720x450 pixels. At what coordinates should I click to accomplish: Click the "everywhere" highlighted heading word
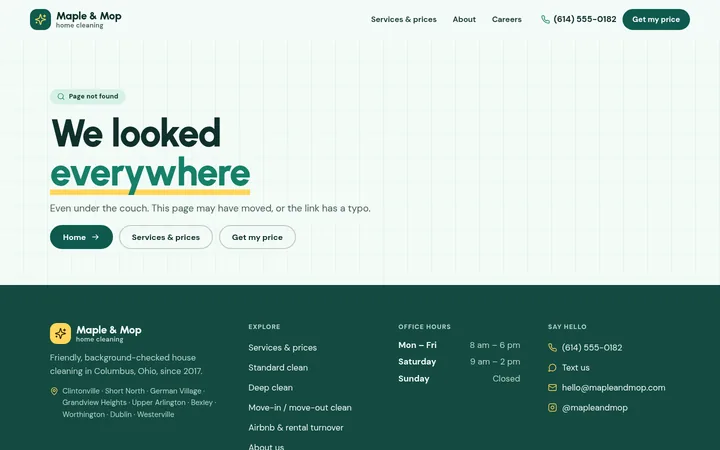point(150,174)
